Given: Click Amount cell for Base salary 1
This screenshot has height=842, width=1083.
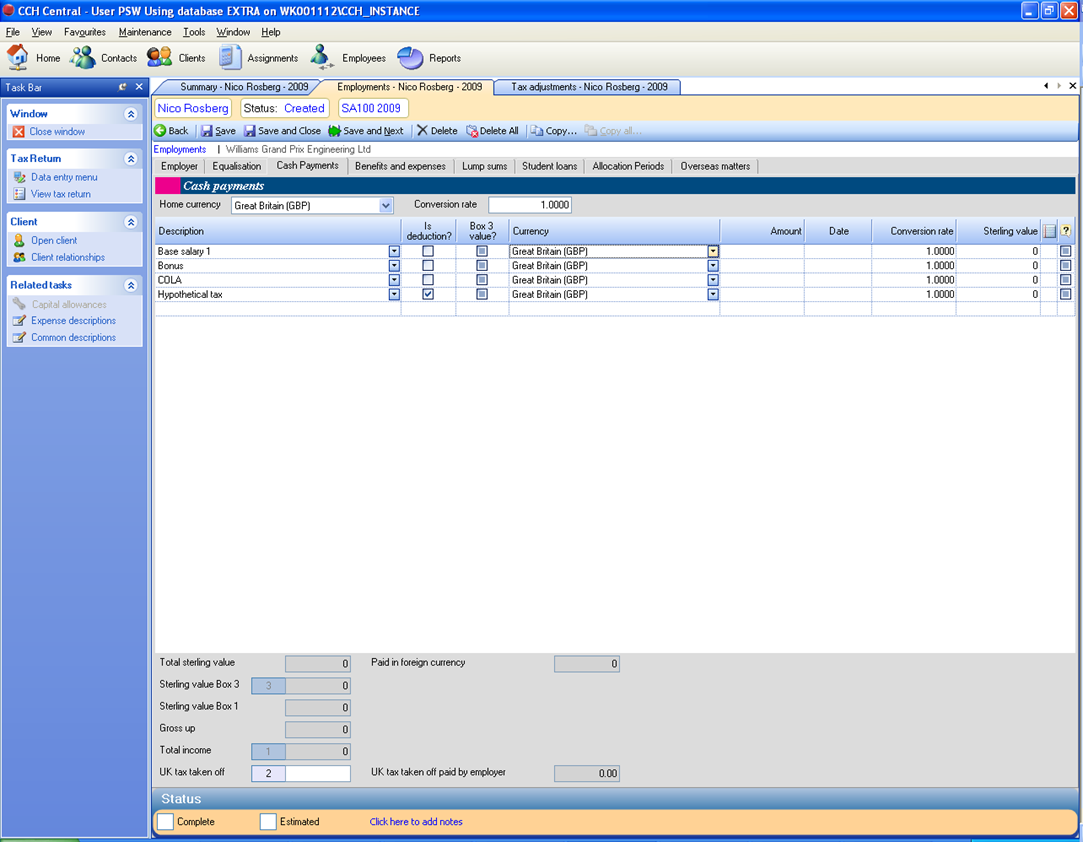Looking at the screenshot, I should 762,251.
